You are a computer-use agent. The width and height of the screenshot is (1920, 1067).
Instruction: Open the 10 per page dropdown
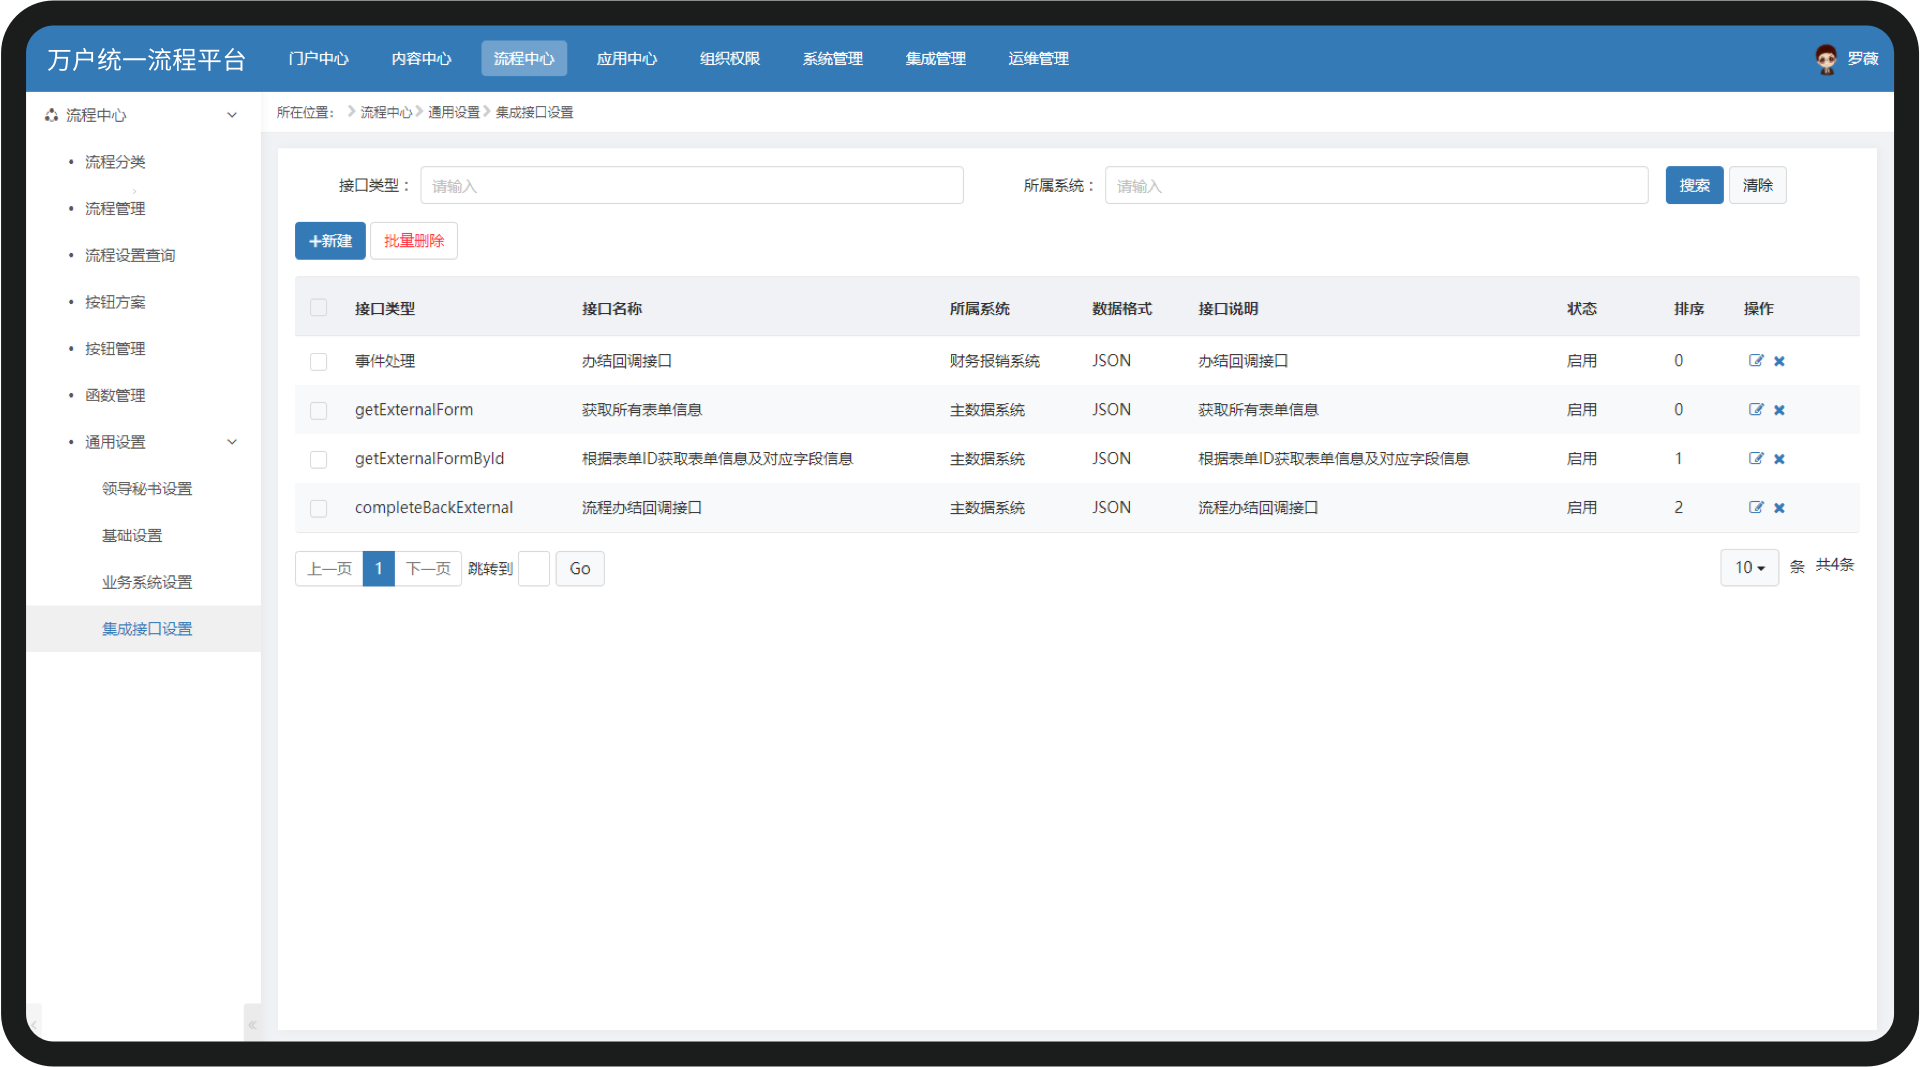[x=1749, y=568]
